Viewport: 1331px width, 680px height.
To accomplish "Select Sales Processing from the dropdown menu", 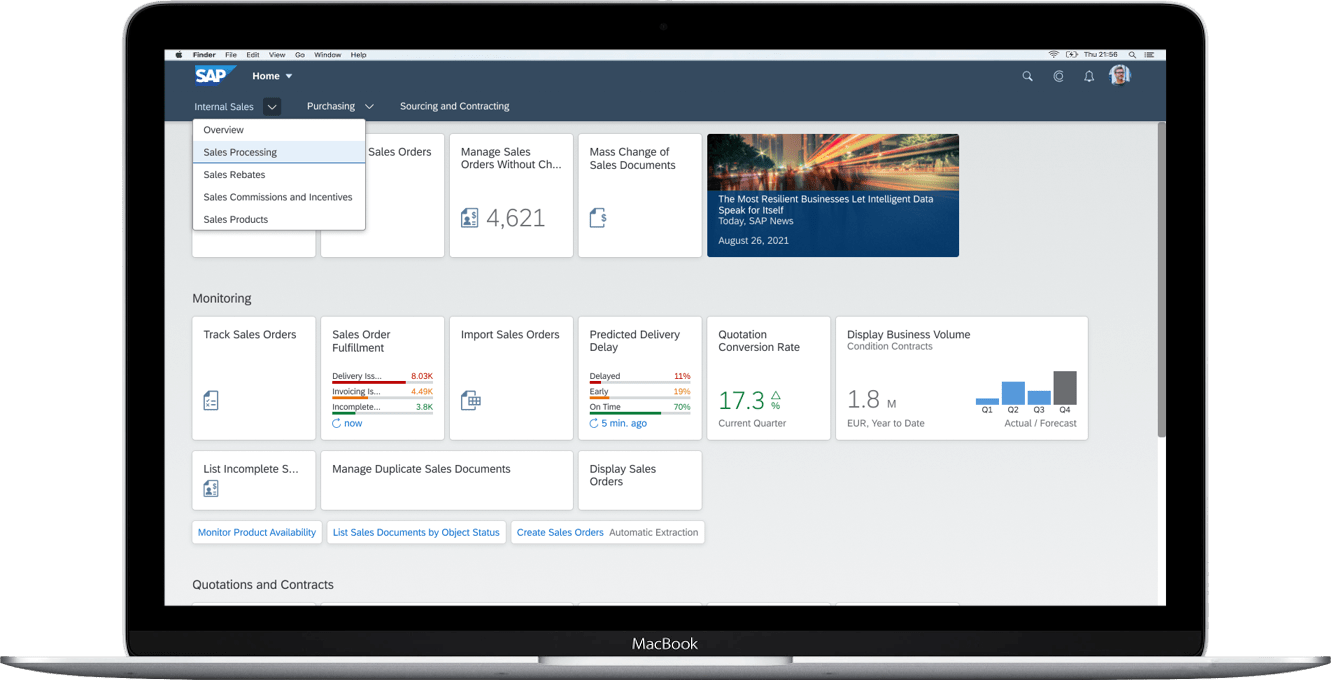I will pos(240,152).
